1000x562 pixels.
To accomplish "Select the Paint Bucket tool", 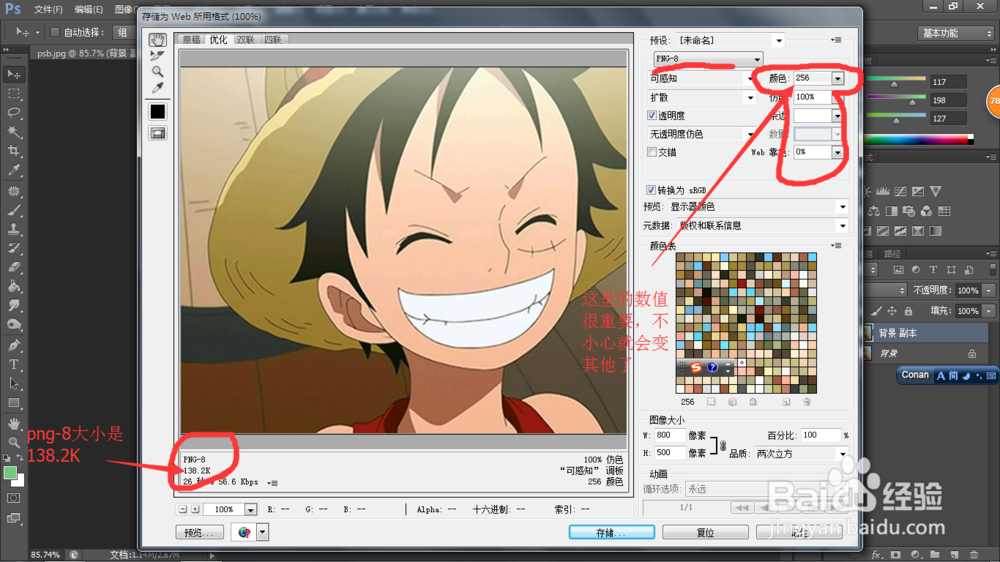I will coord(13,286).
